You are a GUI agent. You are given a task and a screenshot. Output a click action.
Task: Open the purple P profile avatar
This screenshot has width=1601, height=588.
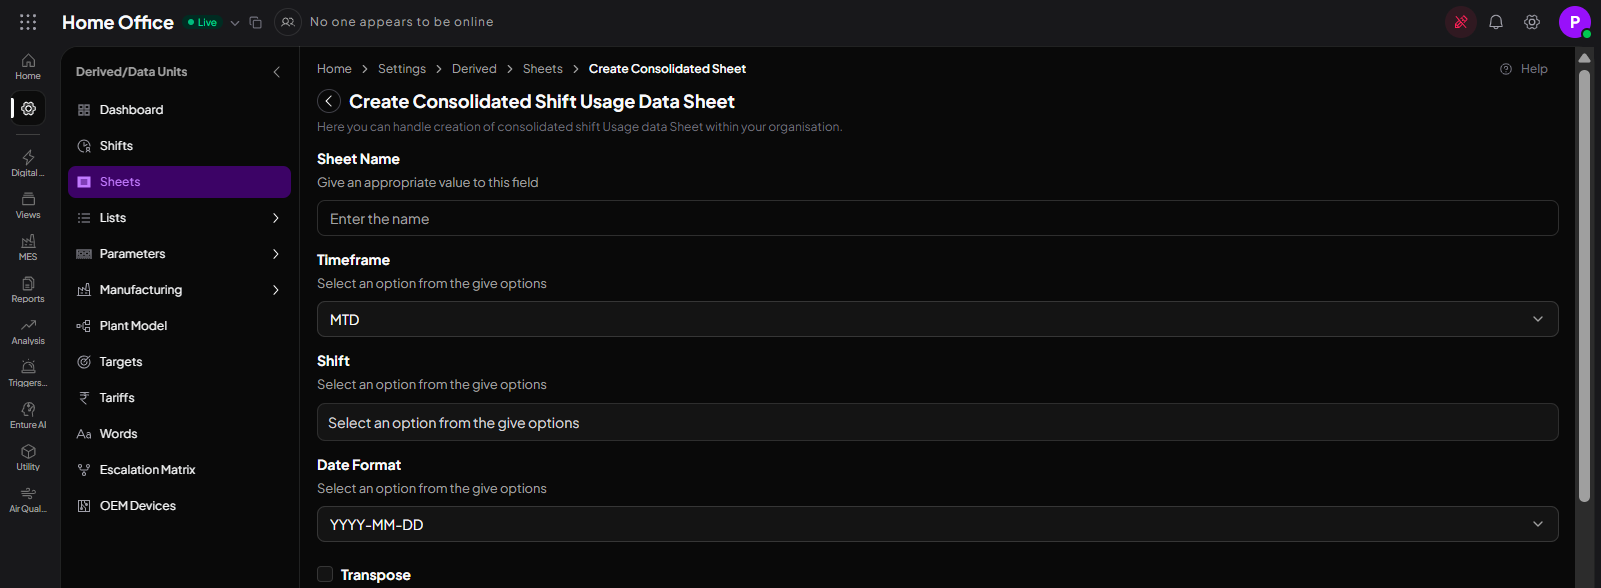coord(1575,22)
